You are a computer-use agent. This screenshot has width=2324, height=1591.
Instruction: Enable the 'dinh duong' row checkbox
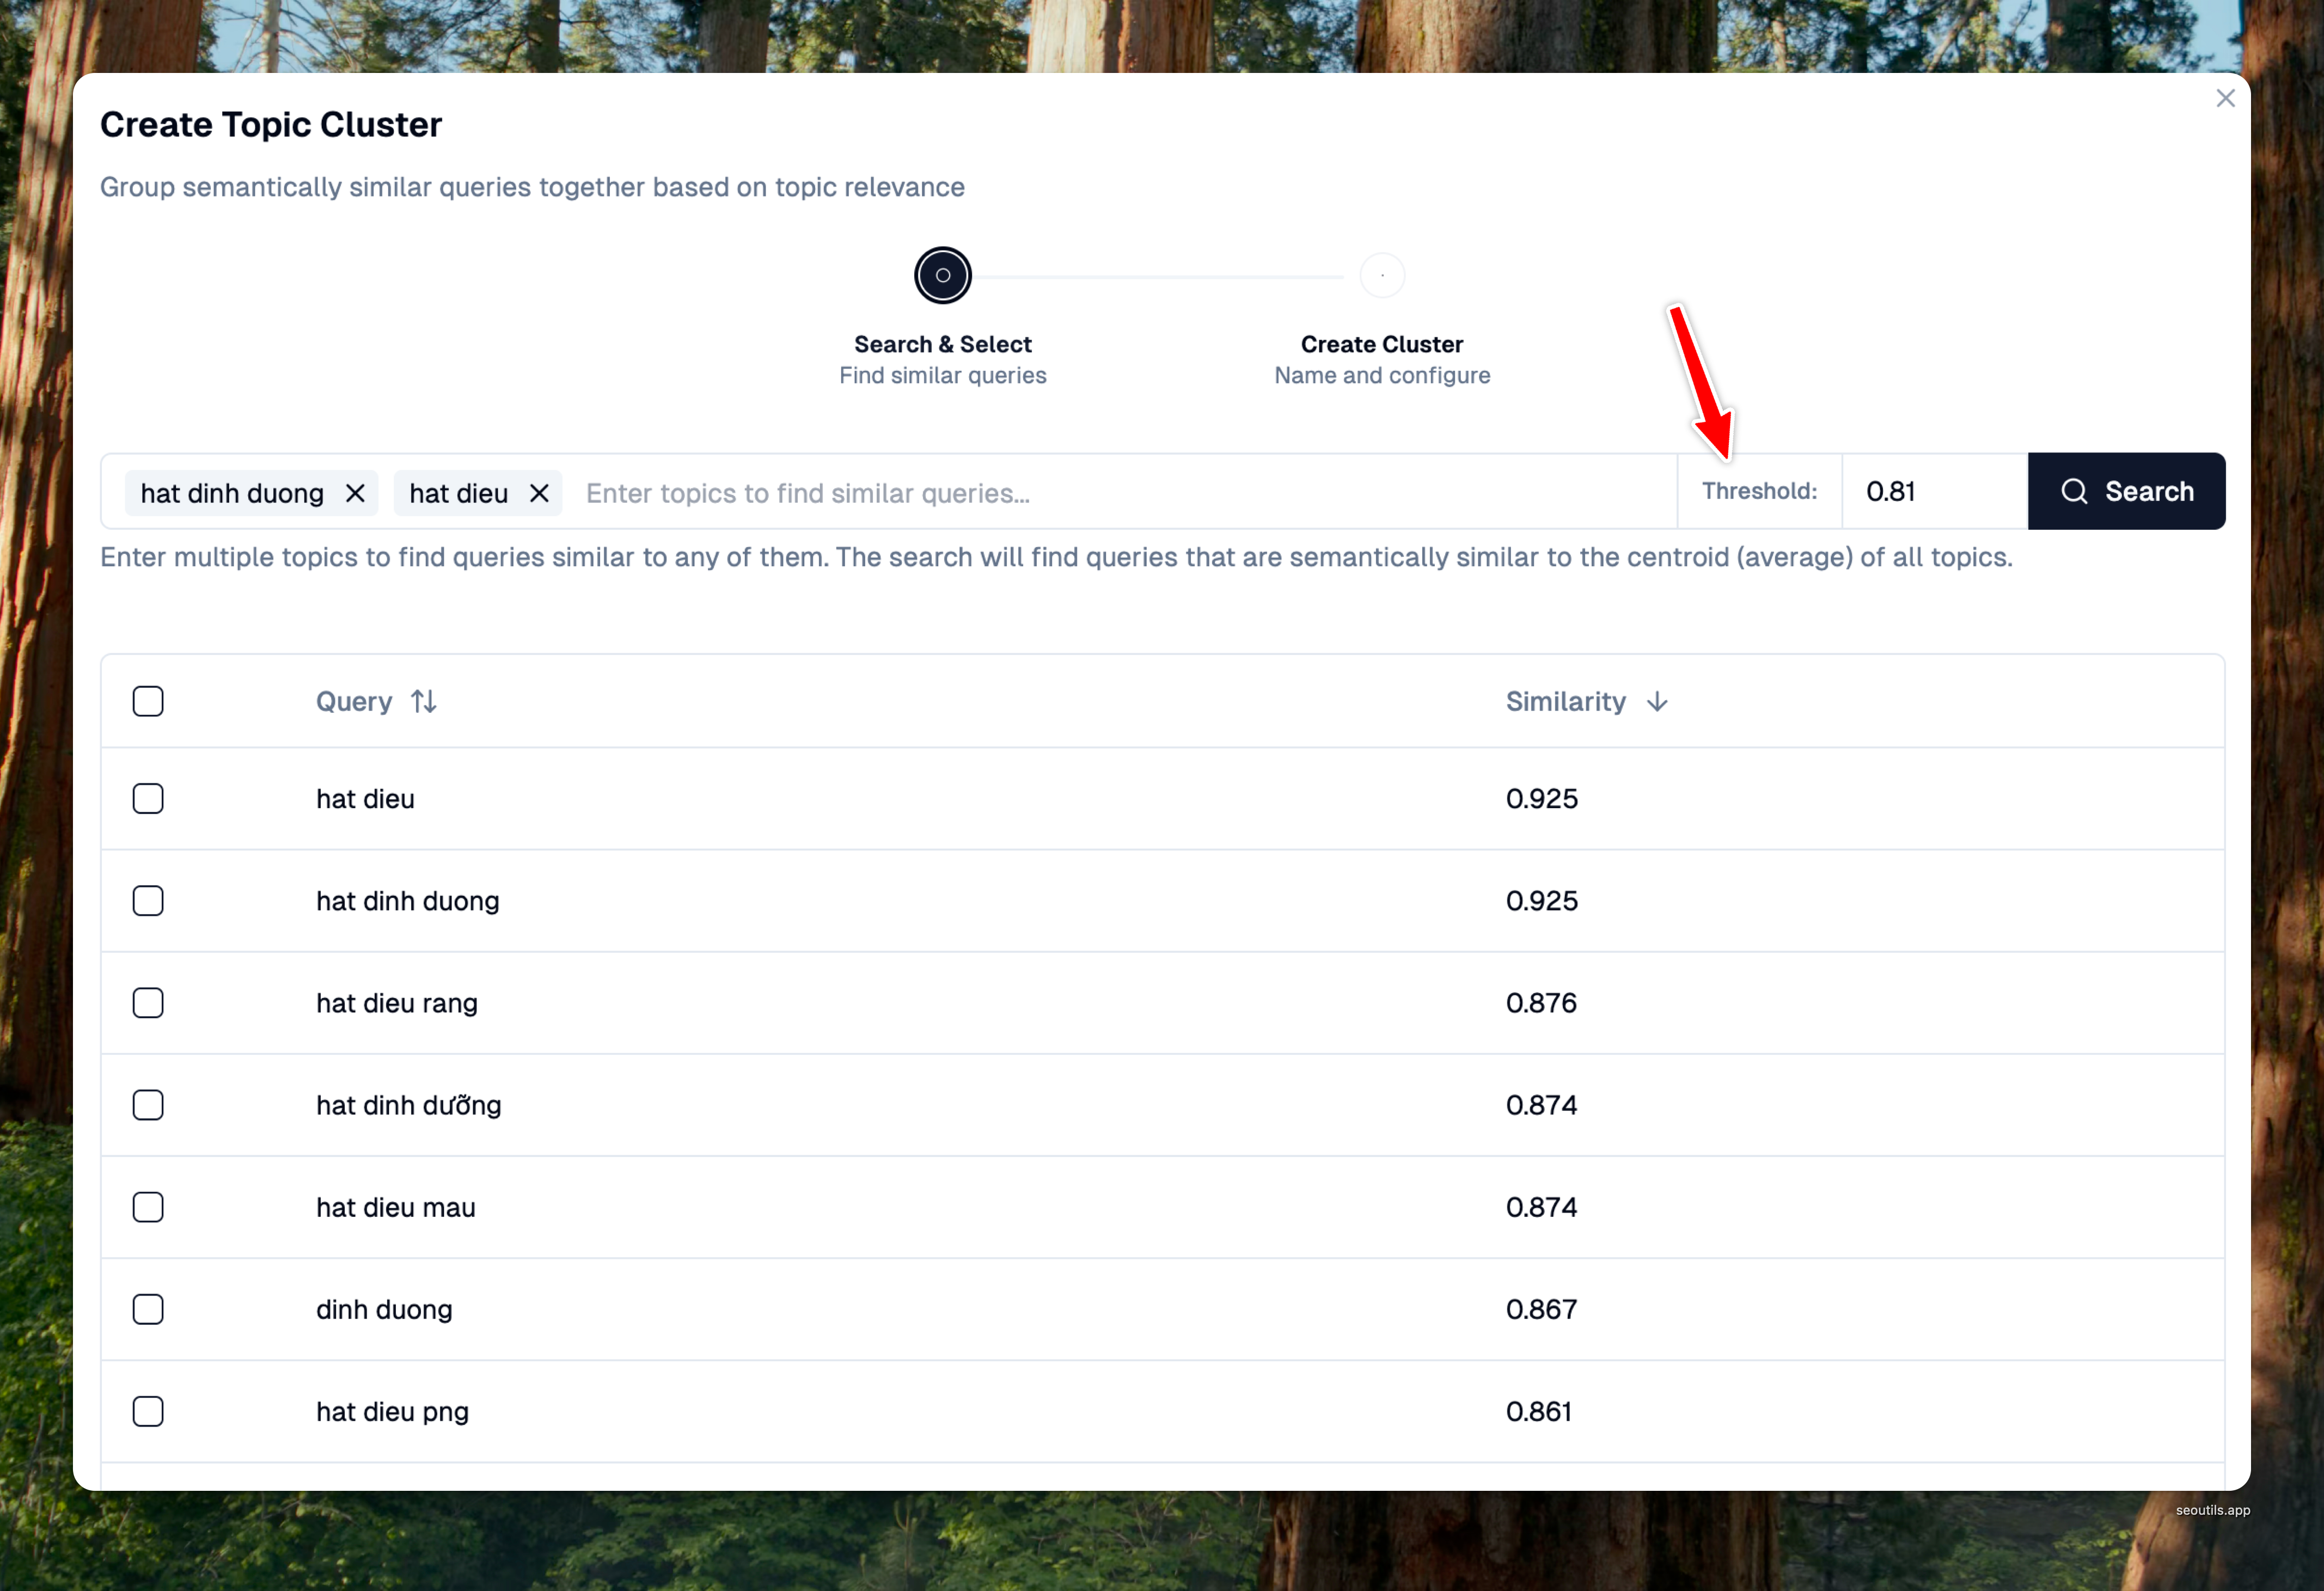[148, 1309]
